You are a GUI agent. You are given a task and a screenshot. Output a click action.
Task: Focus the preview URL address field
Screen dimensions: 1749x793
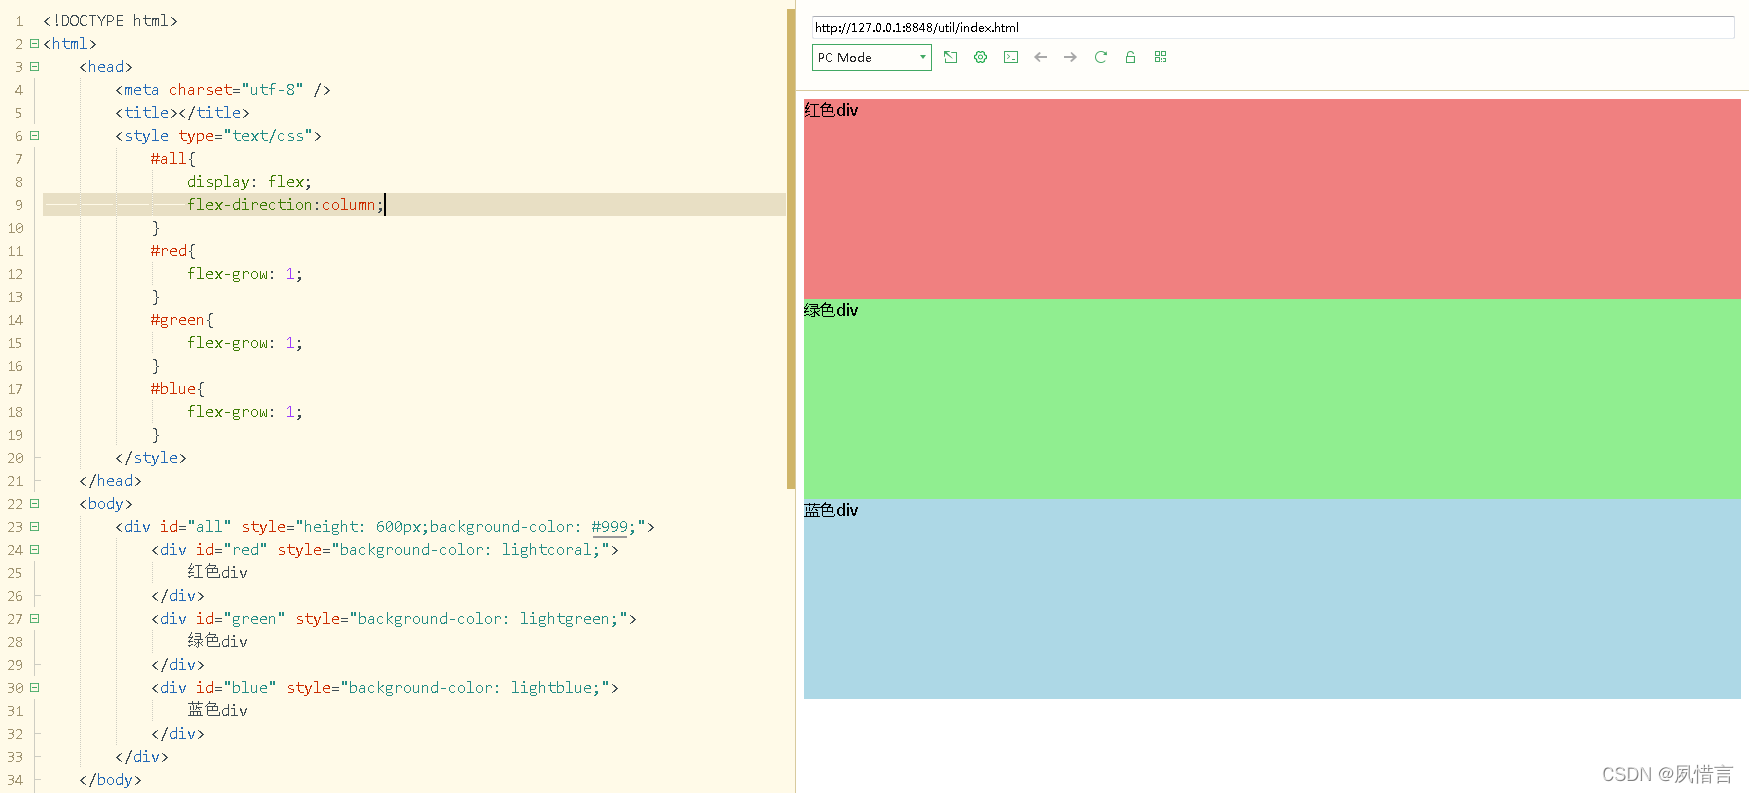(1272, 27)
